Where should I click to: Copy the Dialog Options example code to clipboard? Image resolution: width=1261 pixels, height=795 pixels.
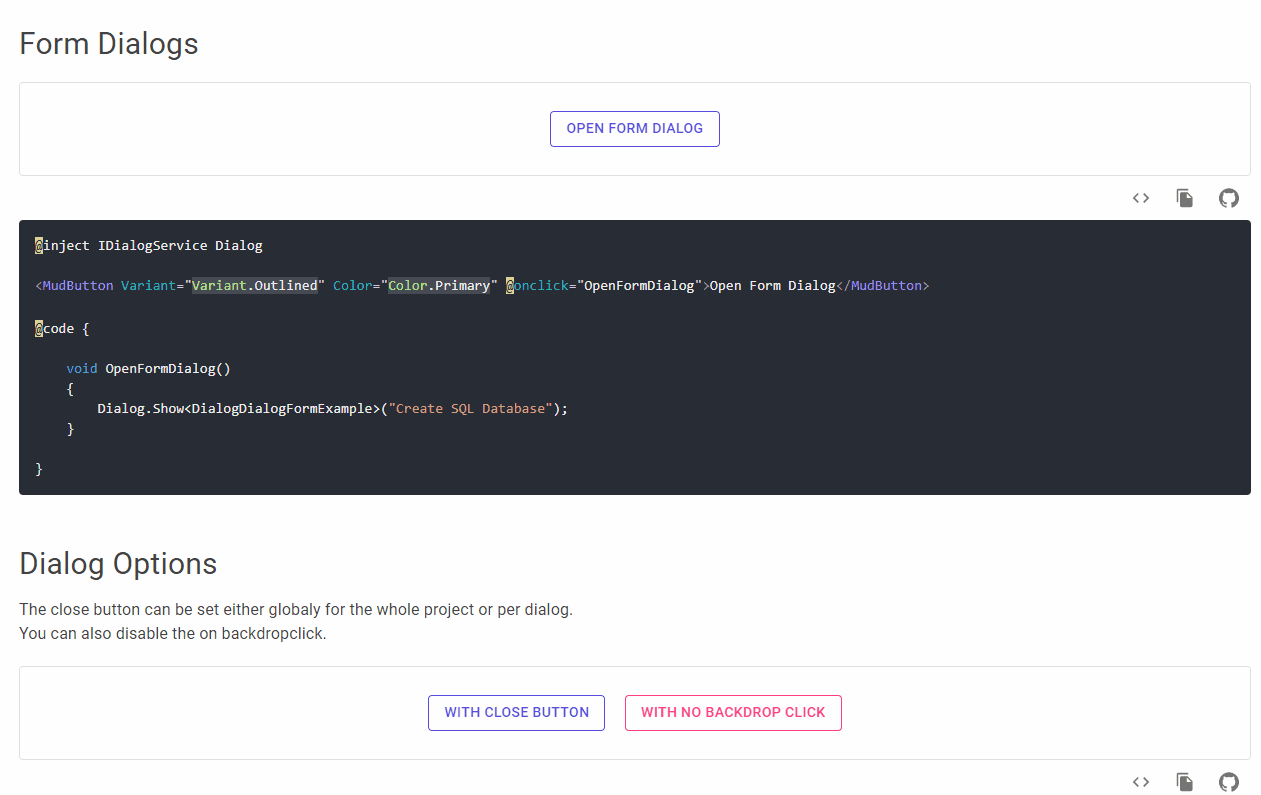(1184, 781)
